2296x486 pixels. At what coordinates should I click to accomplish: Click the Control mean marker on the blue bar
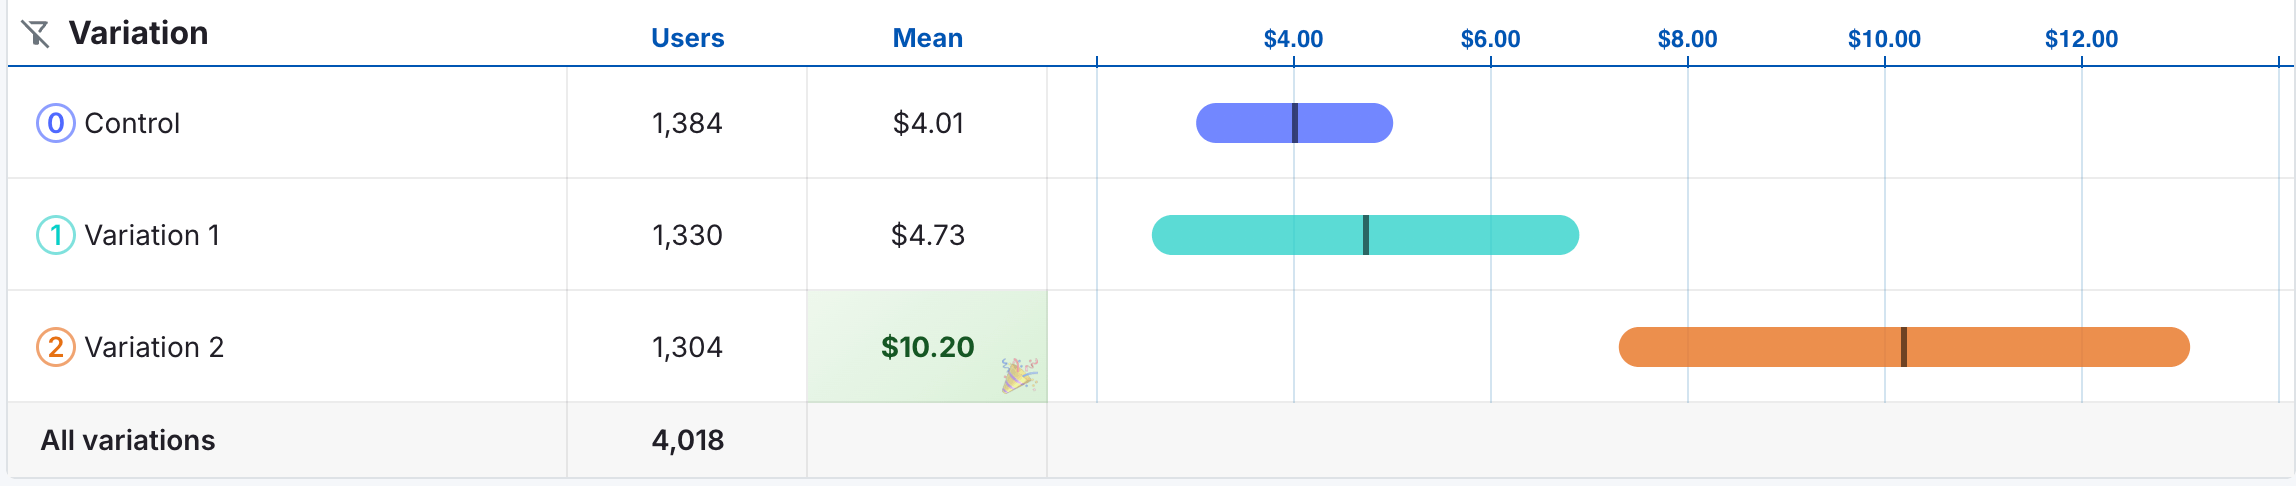(x=1295, y=123)
